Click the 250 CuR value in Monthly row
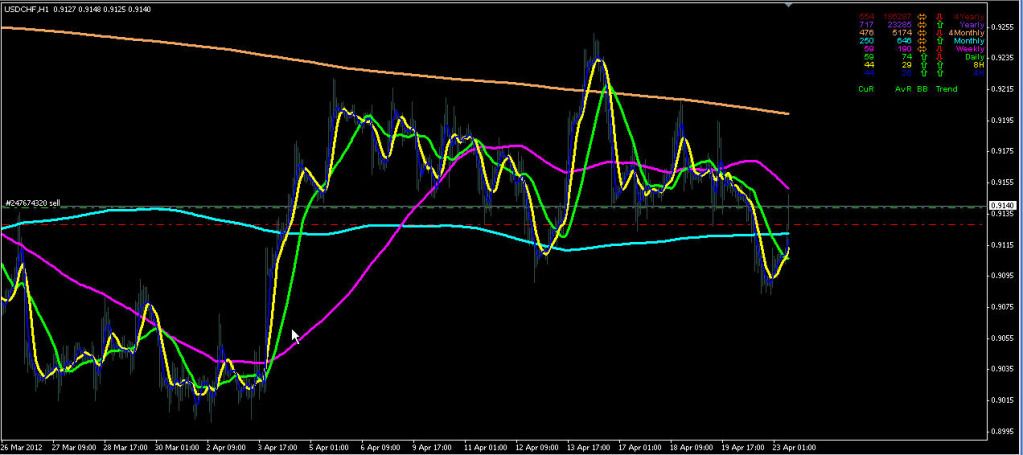The height and width of the screenshot is (455, 1023). [866, 41]
